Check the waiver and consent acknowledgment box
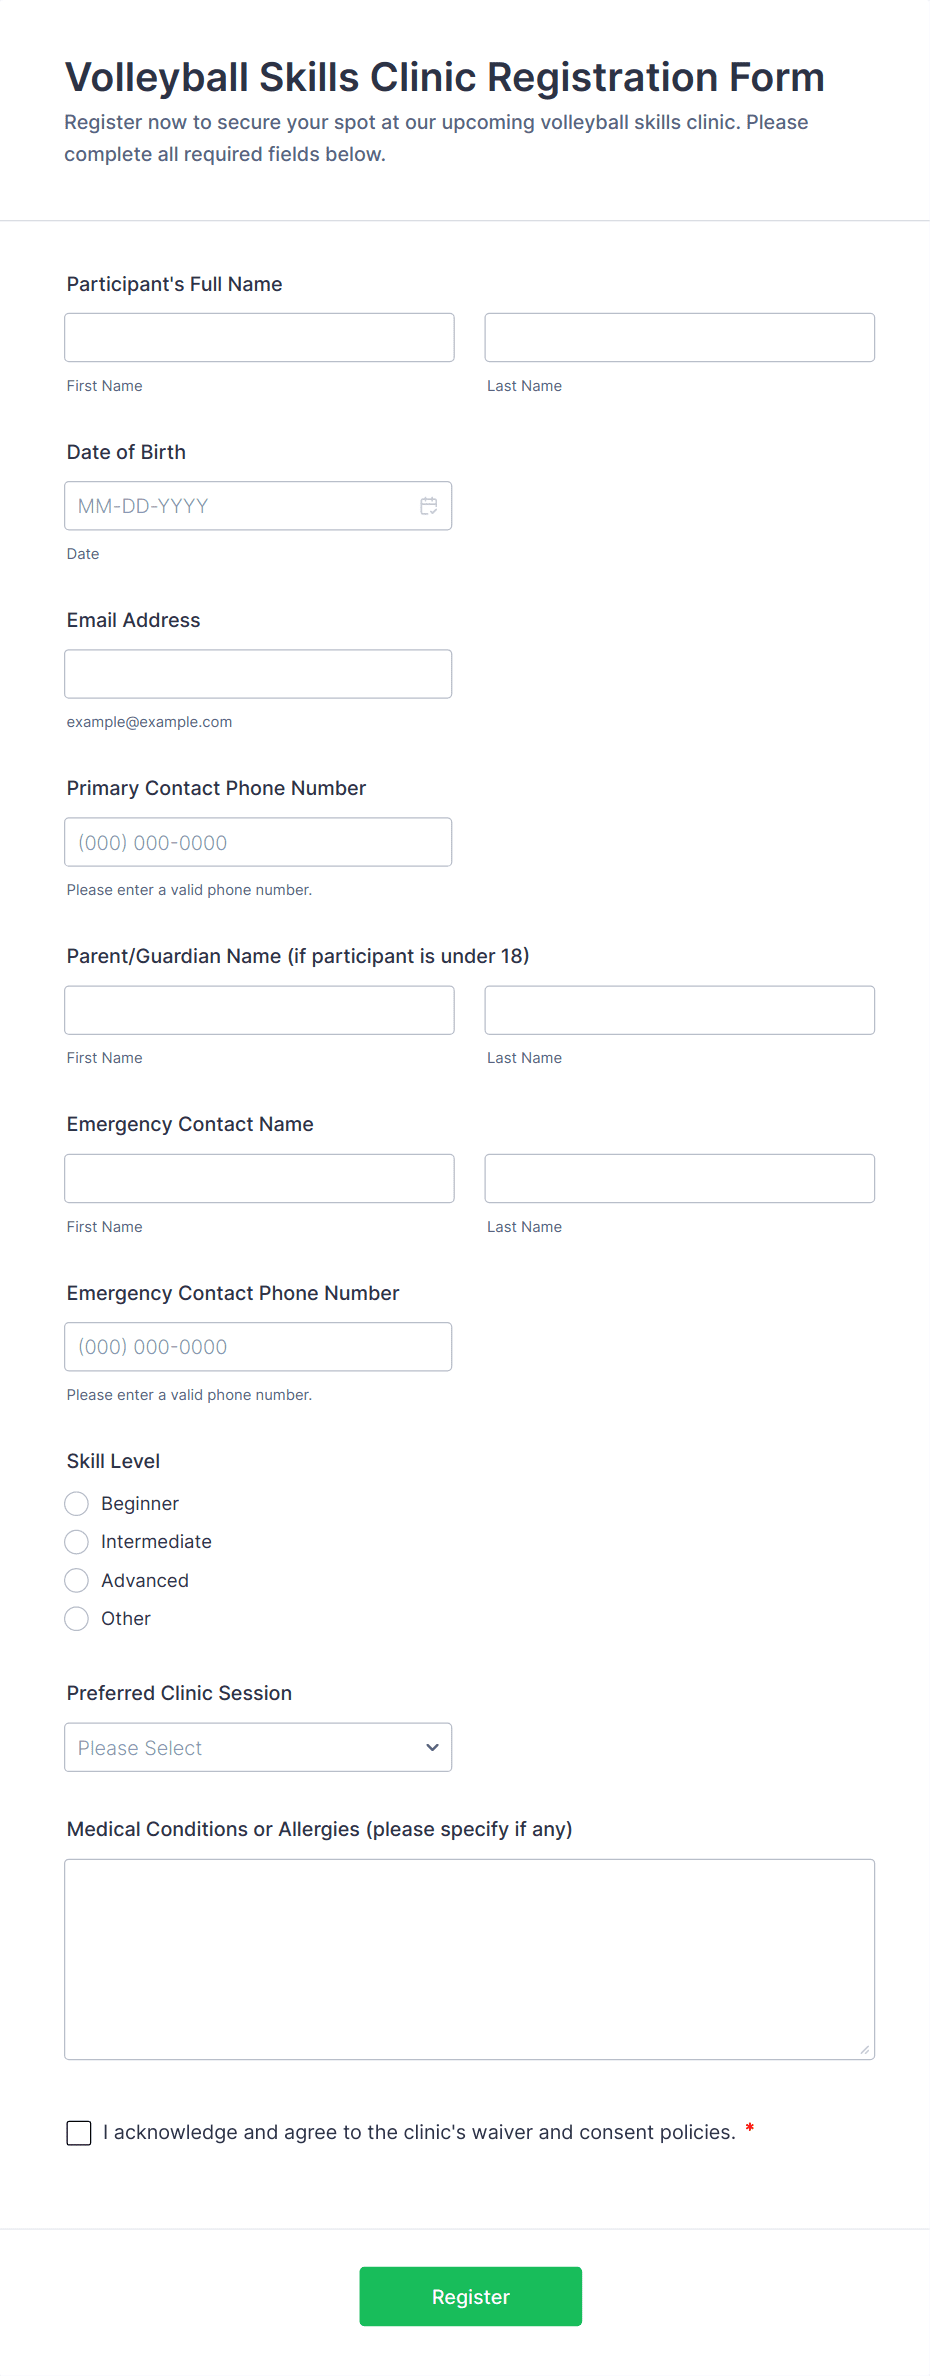Image resolution: width=930 pixels, height=2376 pixels. click(x=79, y=2132)
